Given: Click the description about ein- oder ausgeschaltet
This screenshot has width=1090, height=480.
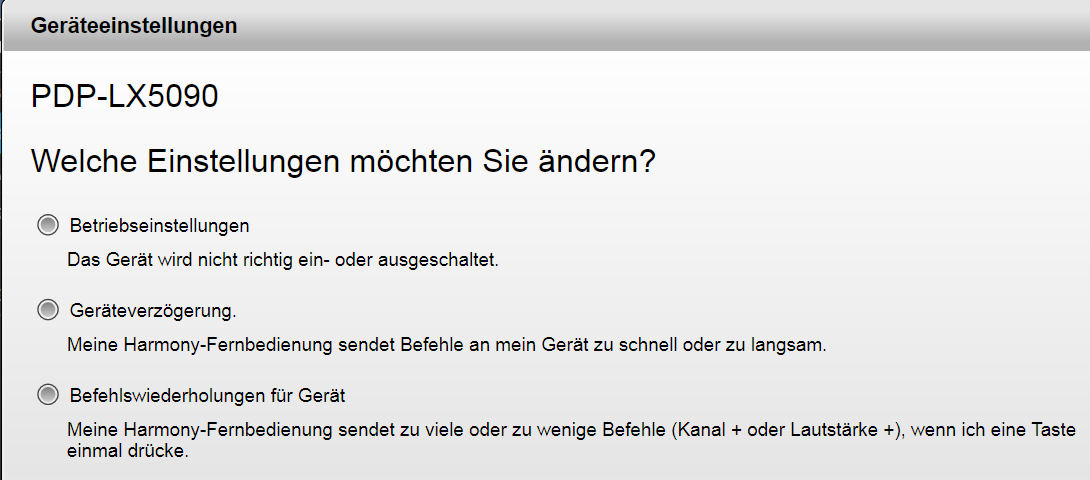Looking at the screenshot, I should [282, 260].
